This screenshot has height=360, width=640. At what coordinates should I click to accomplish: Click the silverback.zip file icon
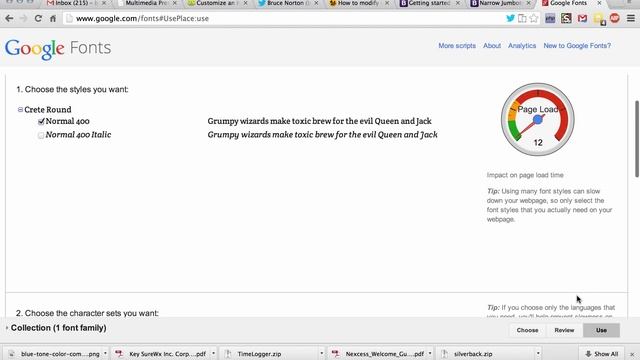click(x=444, y=354)
